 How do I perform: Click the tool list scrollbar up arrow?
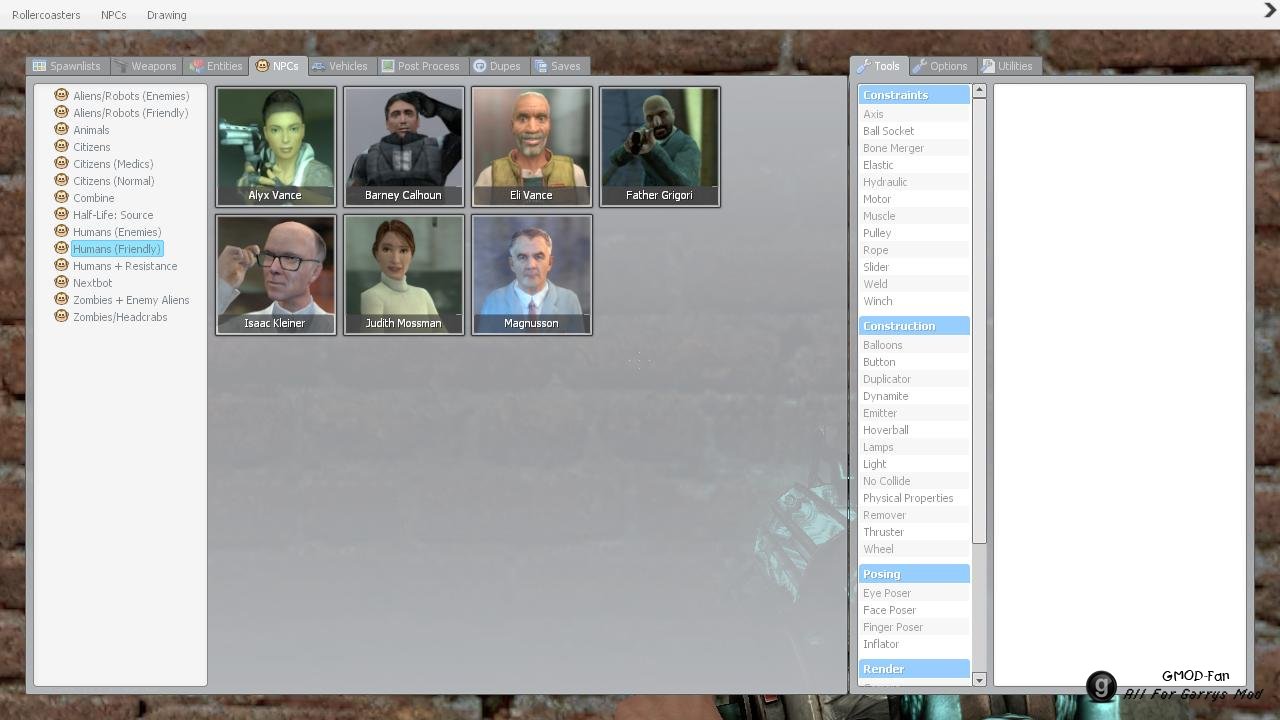(x=979, y=91)
